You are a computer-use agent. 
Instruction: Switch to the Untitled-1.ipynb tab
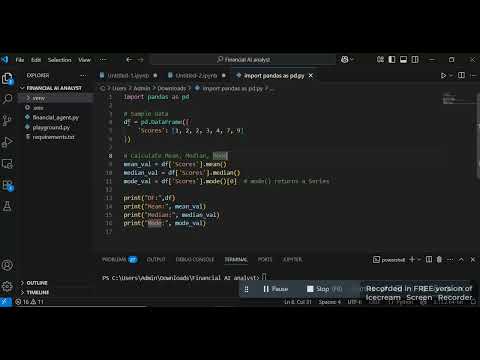tap(128, 76)
